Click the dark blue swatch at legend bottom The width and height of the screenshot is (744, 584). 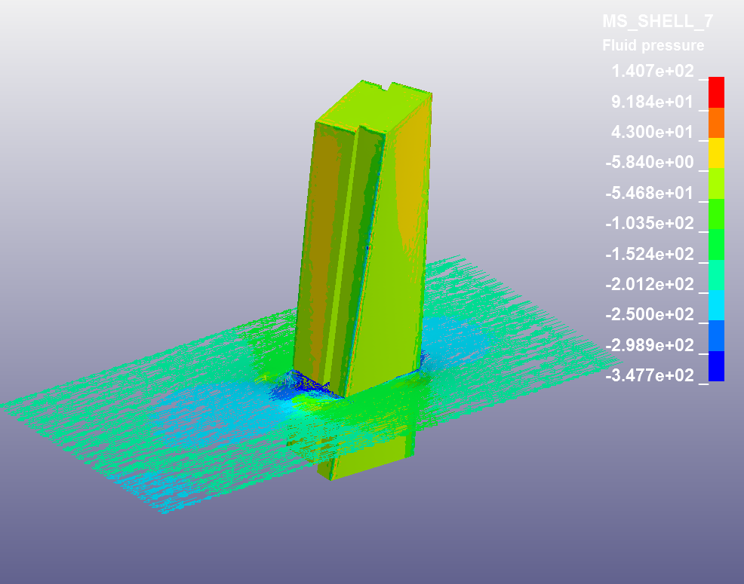click(x=716, y=366)
